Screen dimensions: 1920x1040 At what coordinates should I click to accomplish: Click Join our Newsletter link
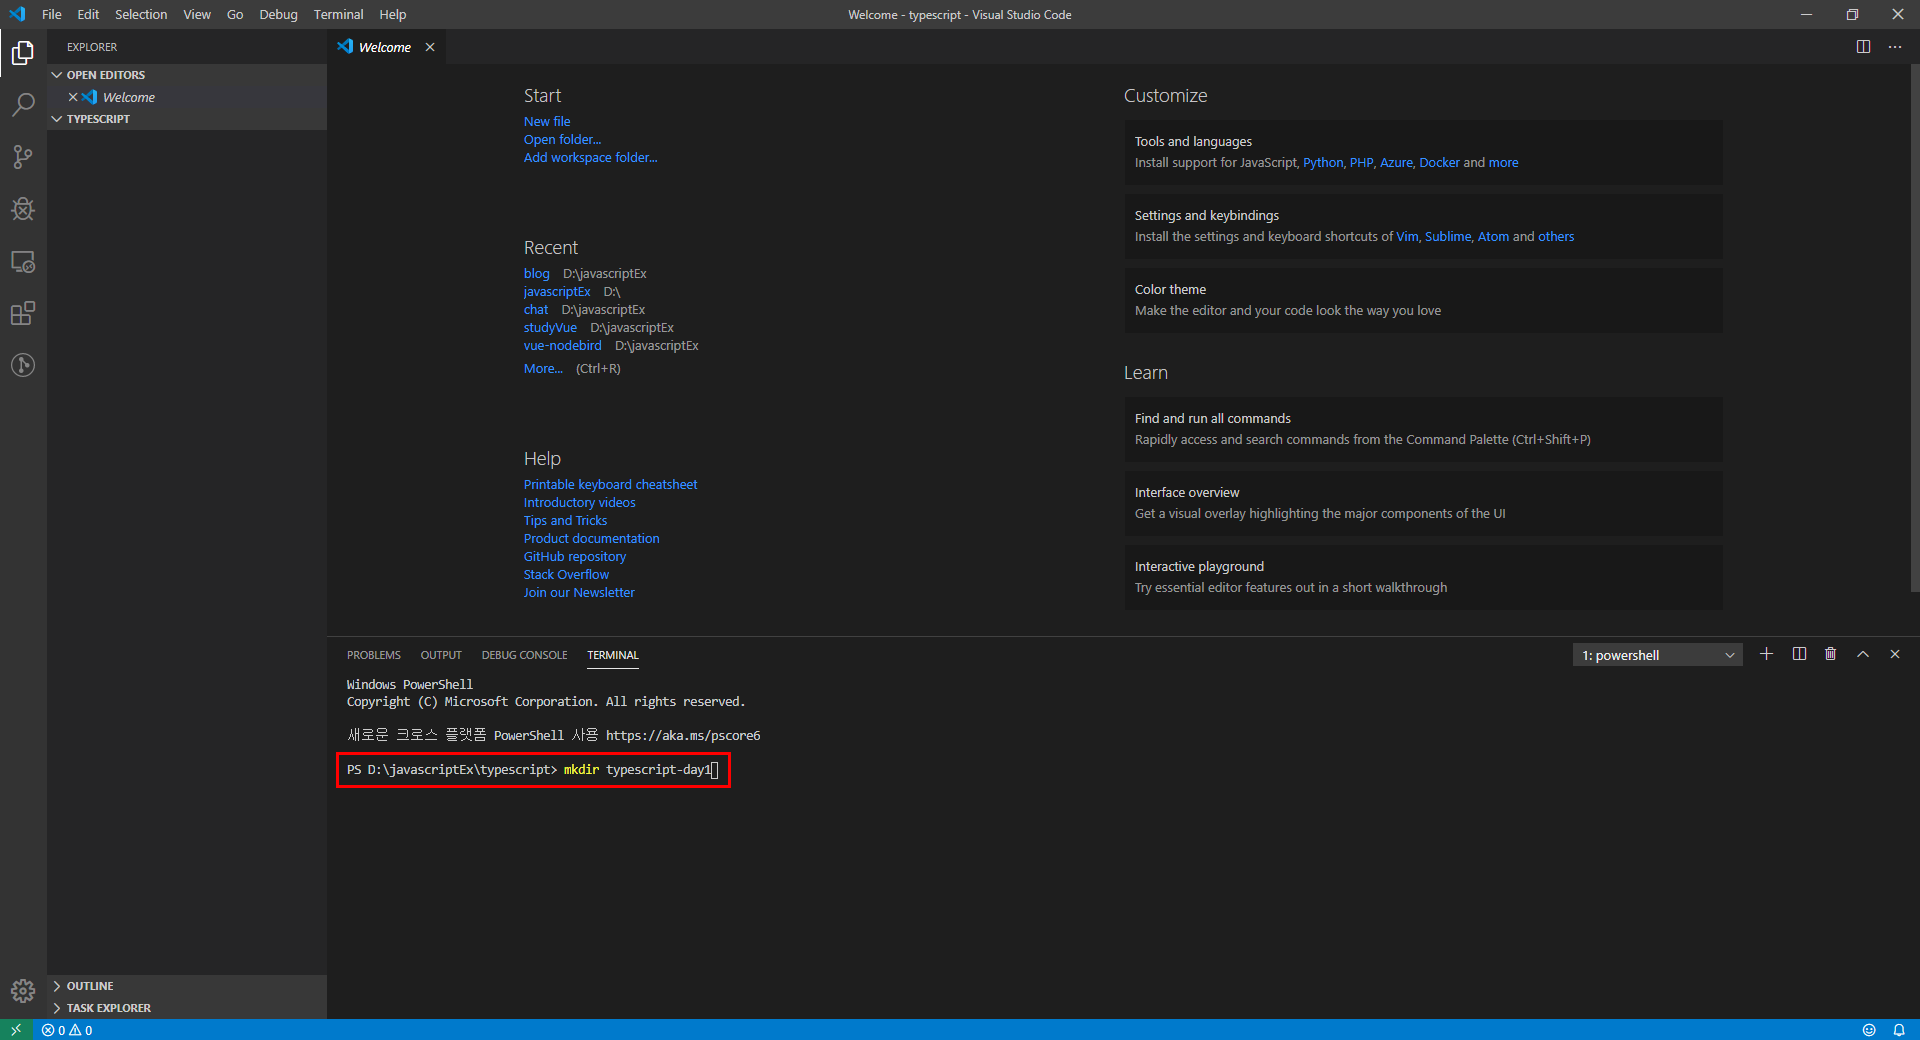579,592
